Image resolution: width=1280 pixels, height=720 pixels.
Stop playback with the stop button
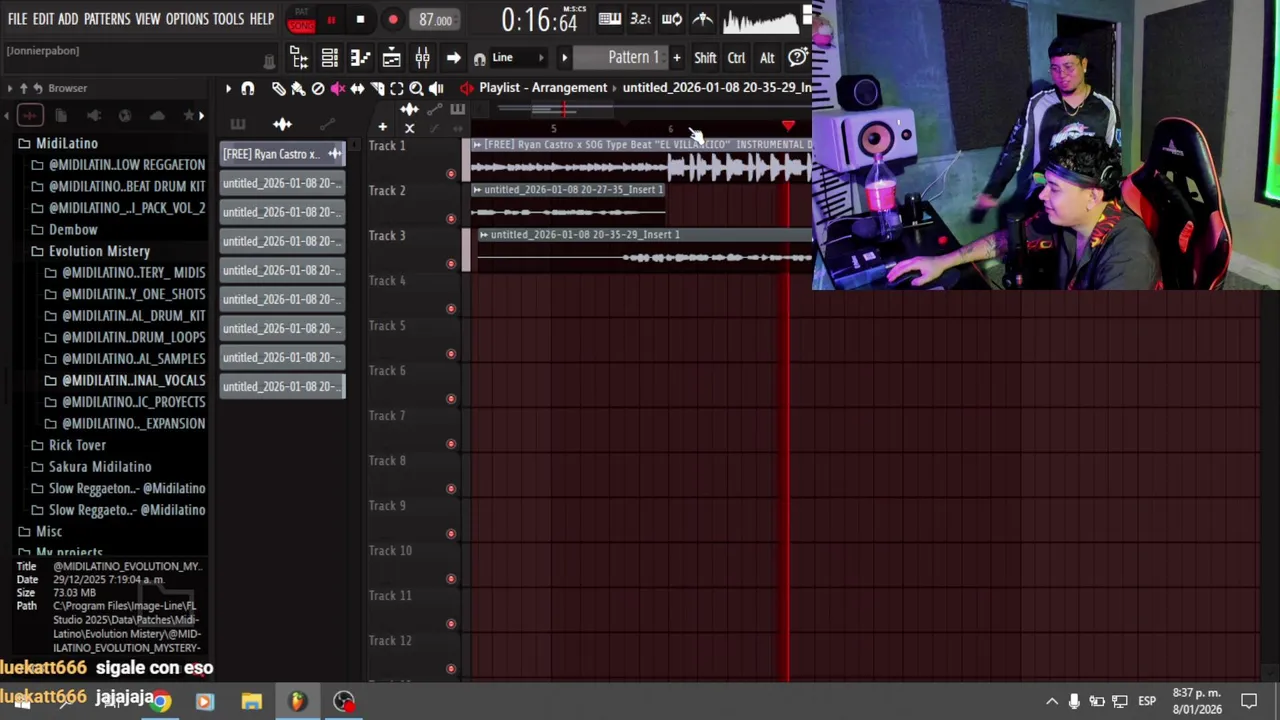pyautogui.click(x=360, y=20)
